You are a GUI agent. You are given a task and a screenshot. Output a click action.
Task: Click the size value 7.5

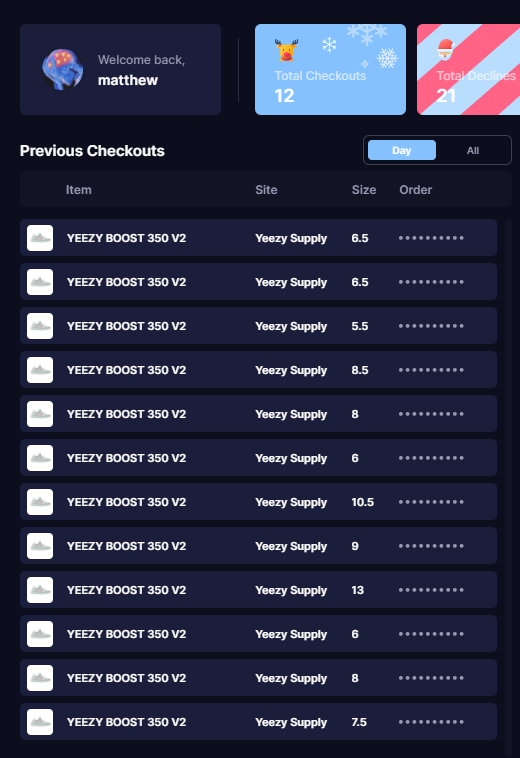pos(359,722)
